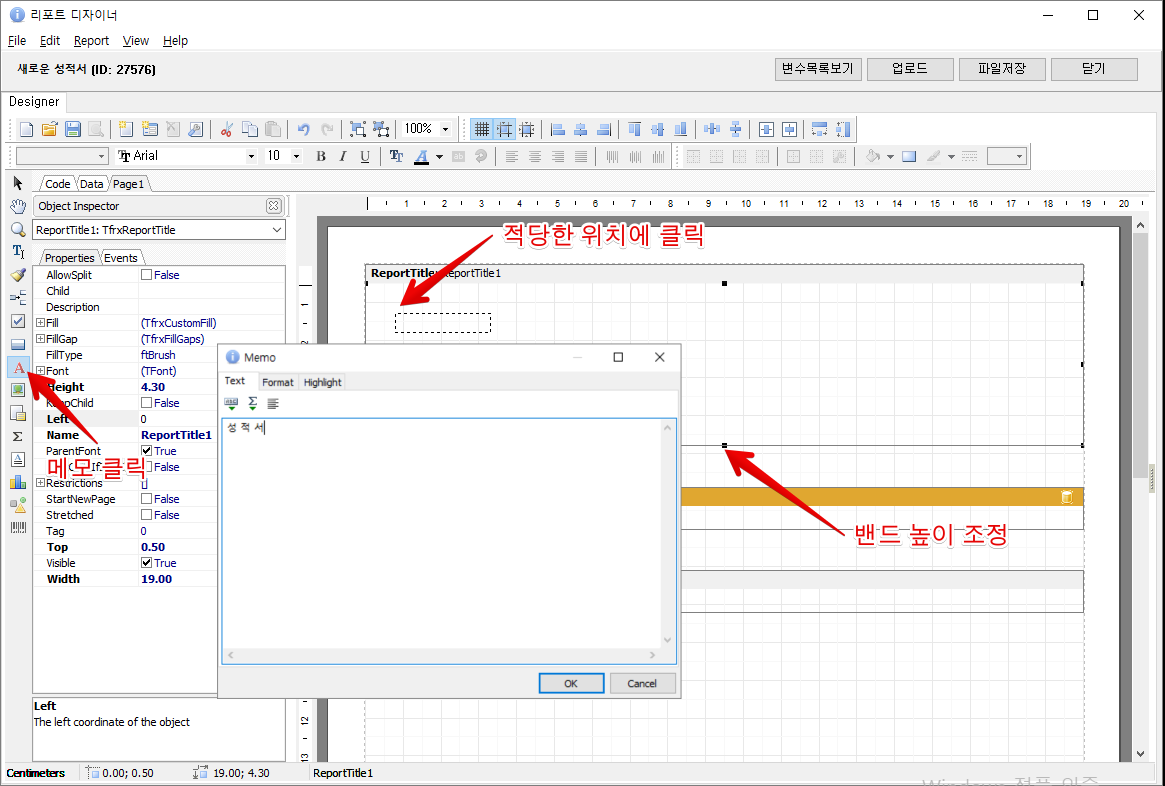Toggle the AllowSplit checkbox
The image size is (1165, 786).
[x=147, y=275]
